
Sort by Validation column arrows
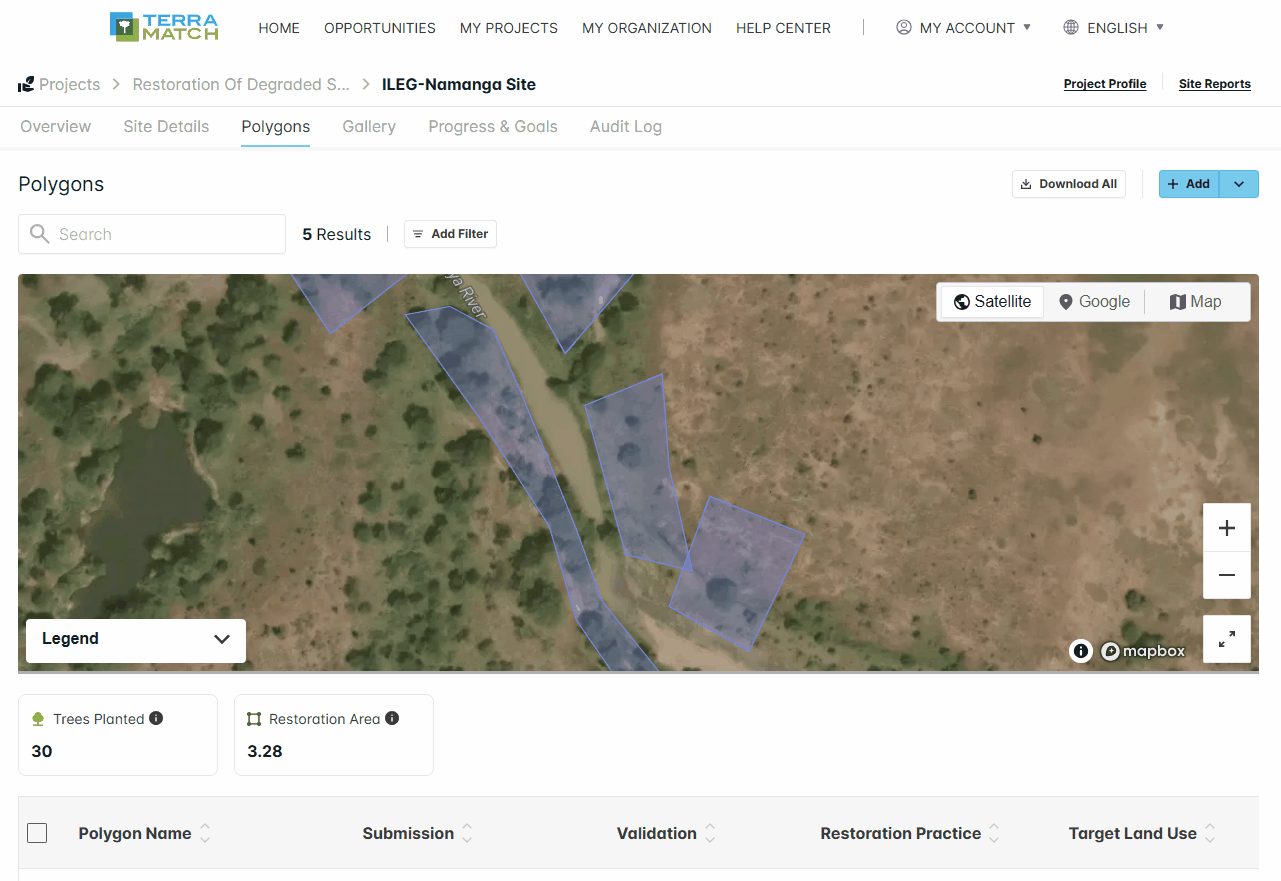710,833
